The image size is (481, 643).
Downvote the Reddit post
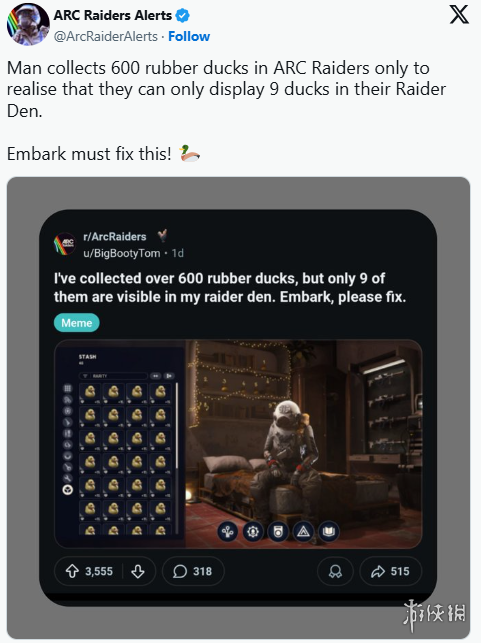[x=138, y=571]
